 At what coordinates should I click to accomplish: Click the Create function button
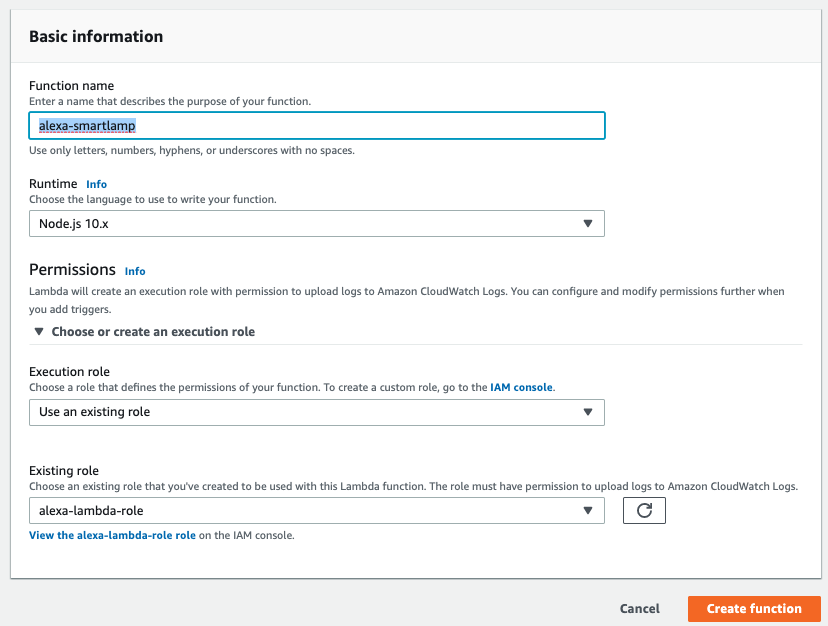click(x=754, y=609)
